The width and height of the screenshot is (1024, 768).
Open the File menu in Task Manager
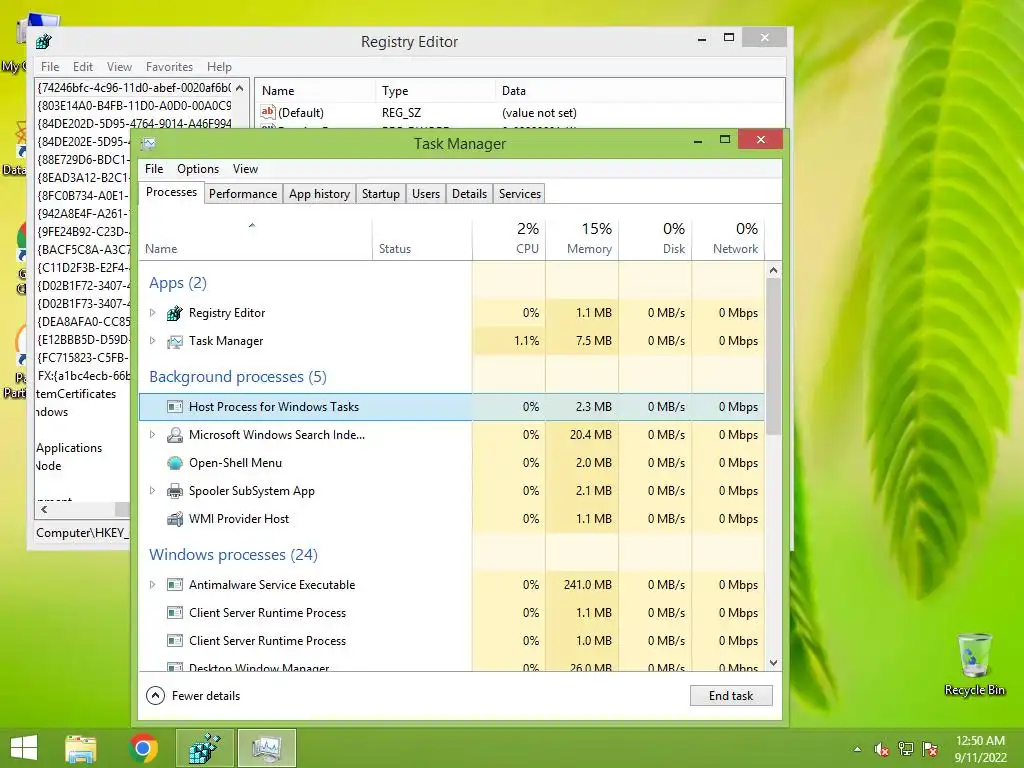click(x=154, y=169)
